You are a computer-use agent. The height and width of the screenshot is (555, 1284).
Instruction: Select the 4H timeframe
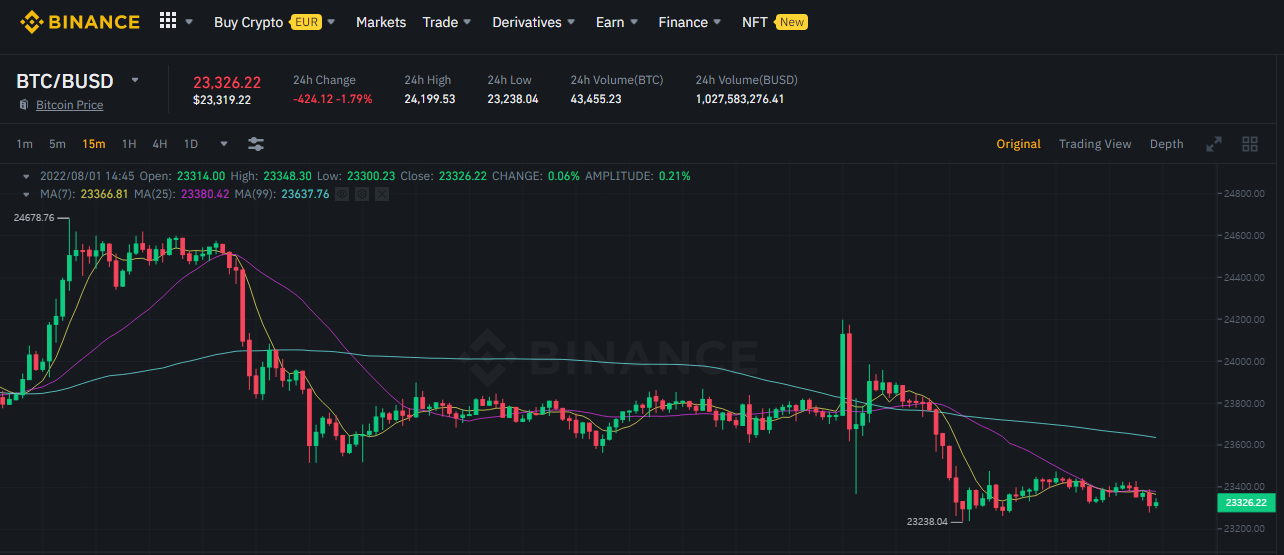pyautogui.click(x=160, y=144)
